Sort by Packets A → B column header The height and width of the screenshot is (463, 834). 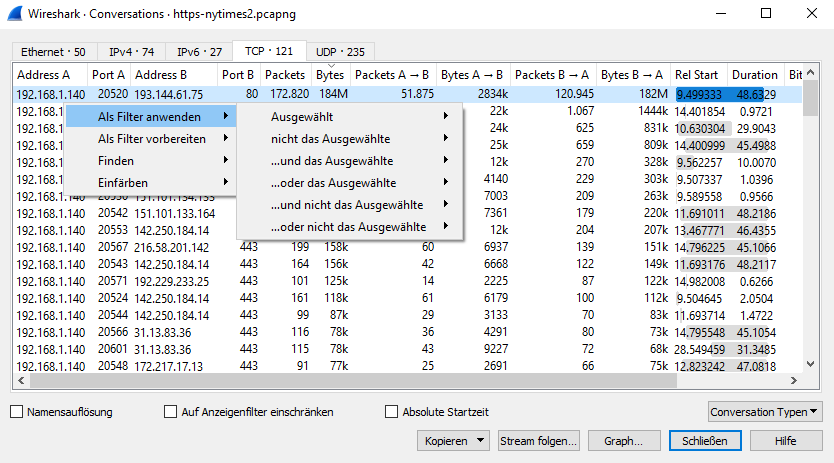point(393,75)
